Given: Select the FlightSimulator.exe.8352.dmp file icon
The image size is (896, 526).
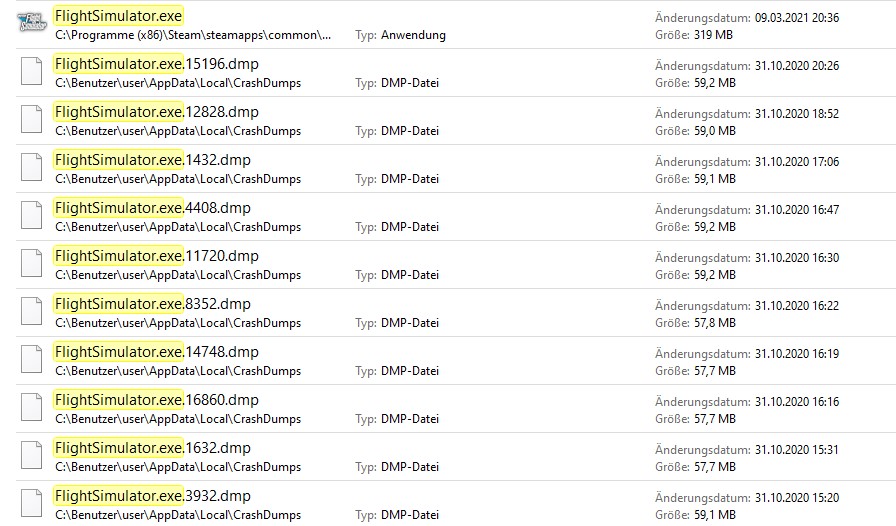Looking at the screenshot, I should point(31,312).
